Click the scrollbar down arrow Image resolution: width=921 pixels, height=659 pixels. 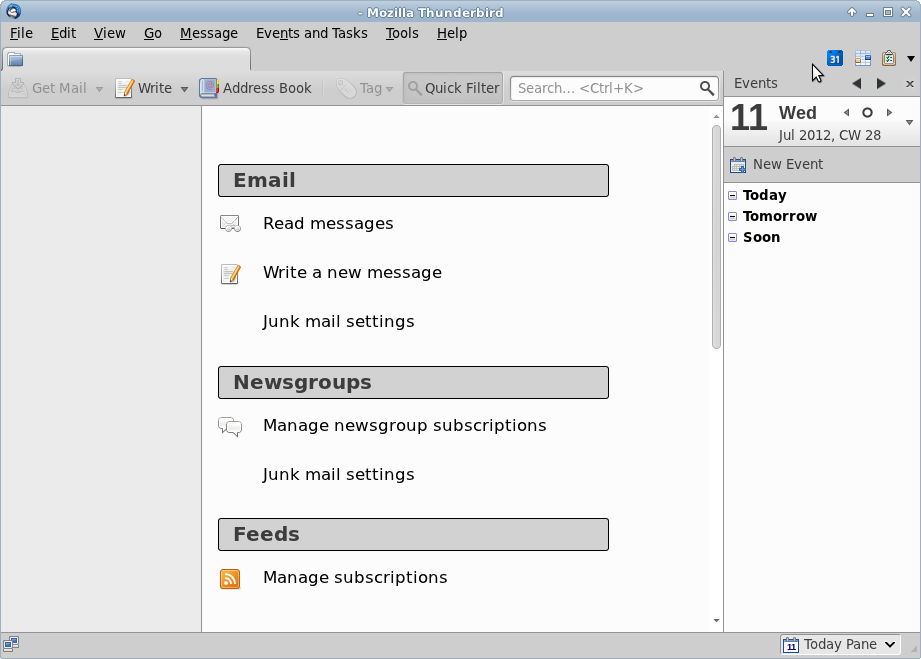pos(716,620)
